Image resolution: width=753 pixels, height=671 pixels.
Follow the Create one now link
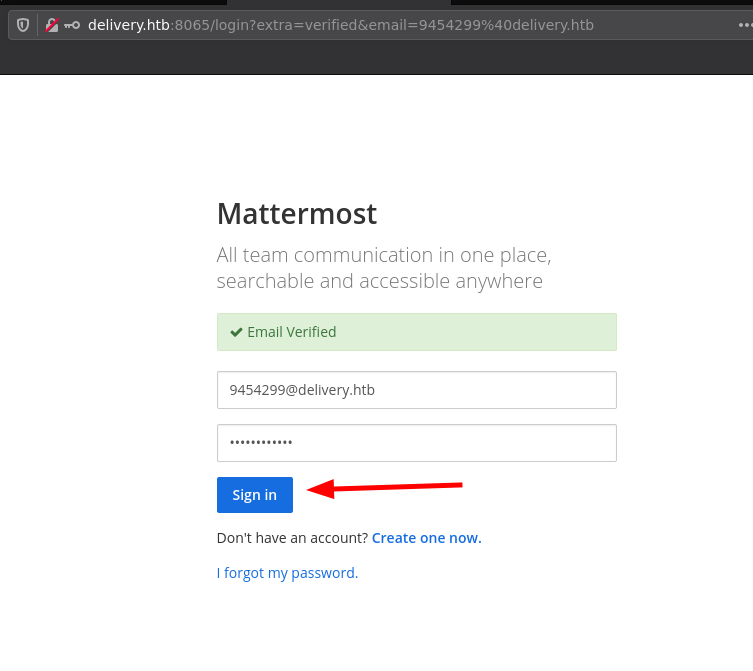[426, 538]
